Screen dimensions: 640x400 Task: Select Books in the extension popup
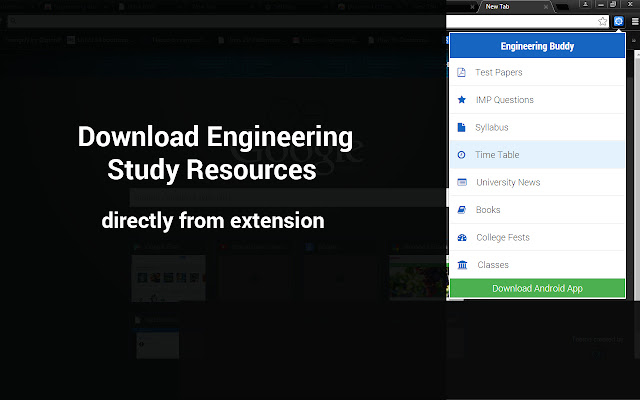click(537, 210)
